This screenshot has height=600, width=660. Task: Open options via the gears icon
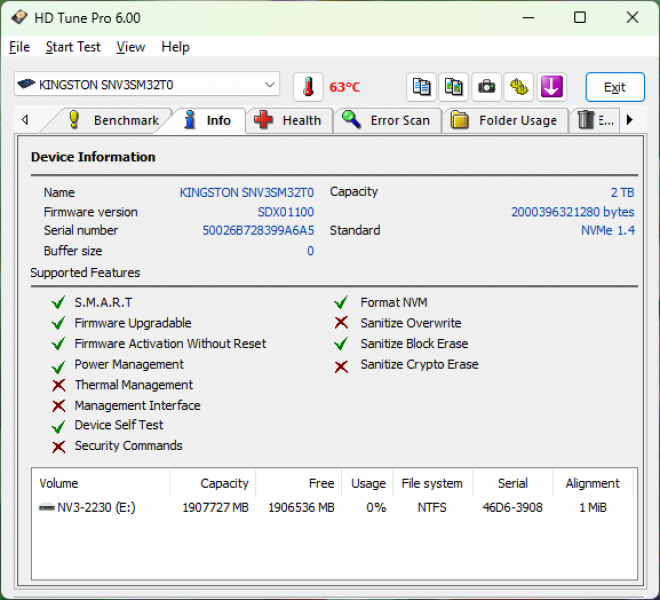[x=518, y=87]
